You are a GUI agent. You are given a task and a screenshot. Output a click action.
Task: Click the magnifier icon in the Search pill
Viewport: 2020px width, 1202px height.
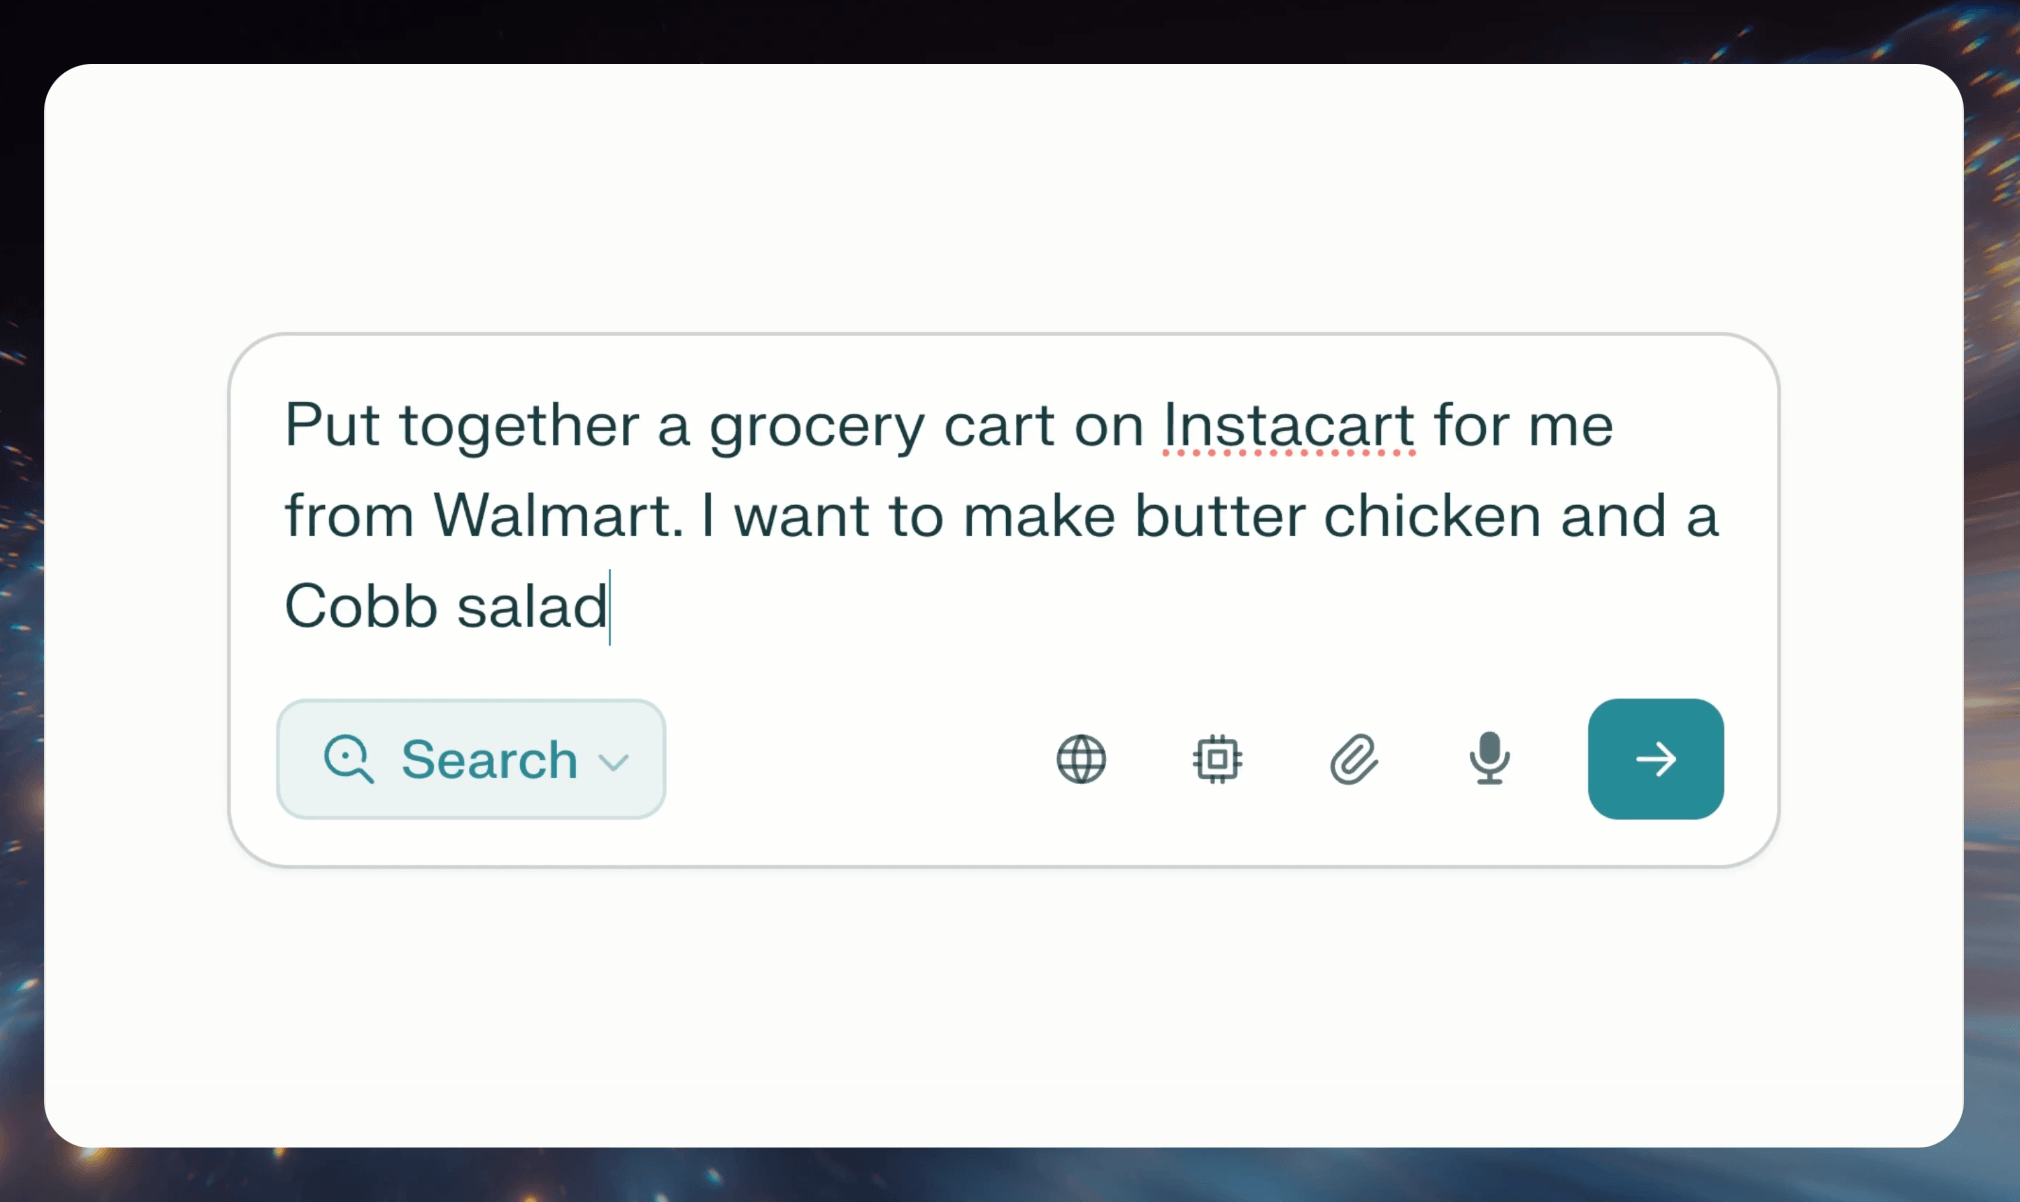click(348, 759)
